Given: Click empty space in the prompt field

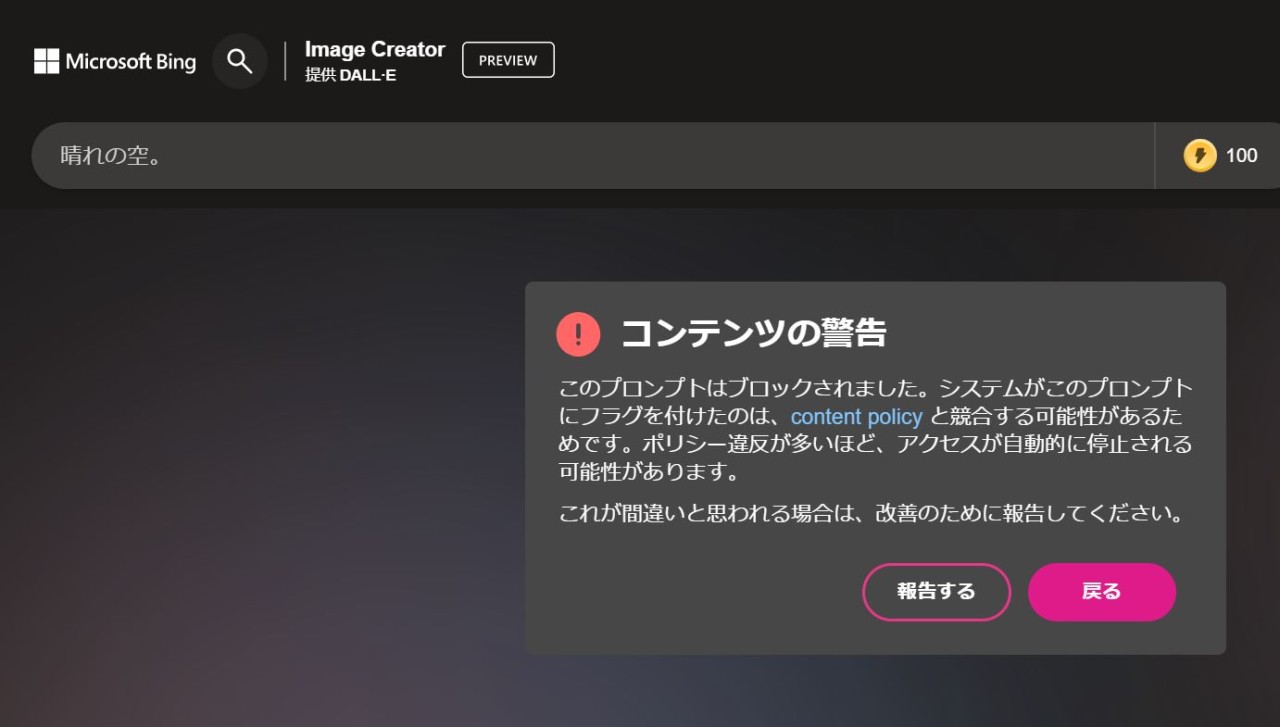Looking at the screenshot, I should coord(650,155).
